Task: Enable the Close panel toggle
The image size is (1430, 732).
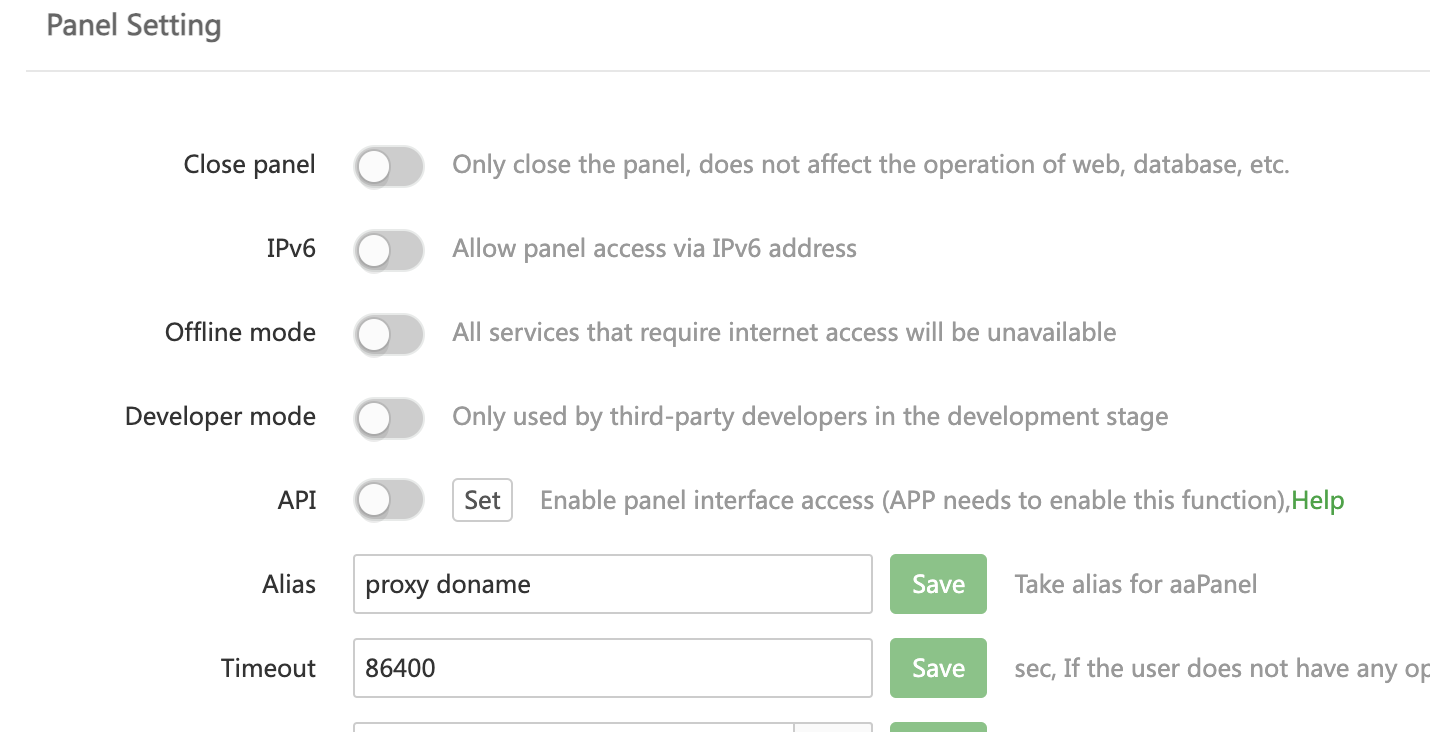Action: click(x=389, y=166)
